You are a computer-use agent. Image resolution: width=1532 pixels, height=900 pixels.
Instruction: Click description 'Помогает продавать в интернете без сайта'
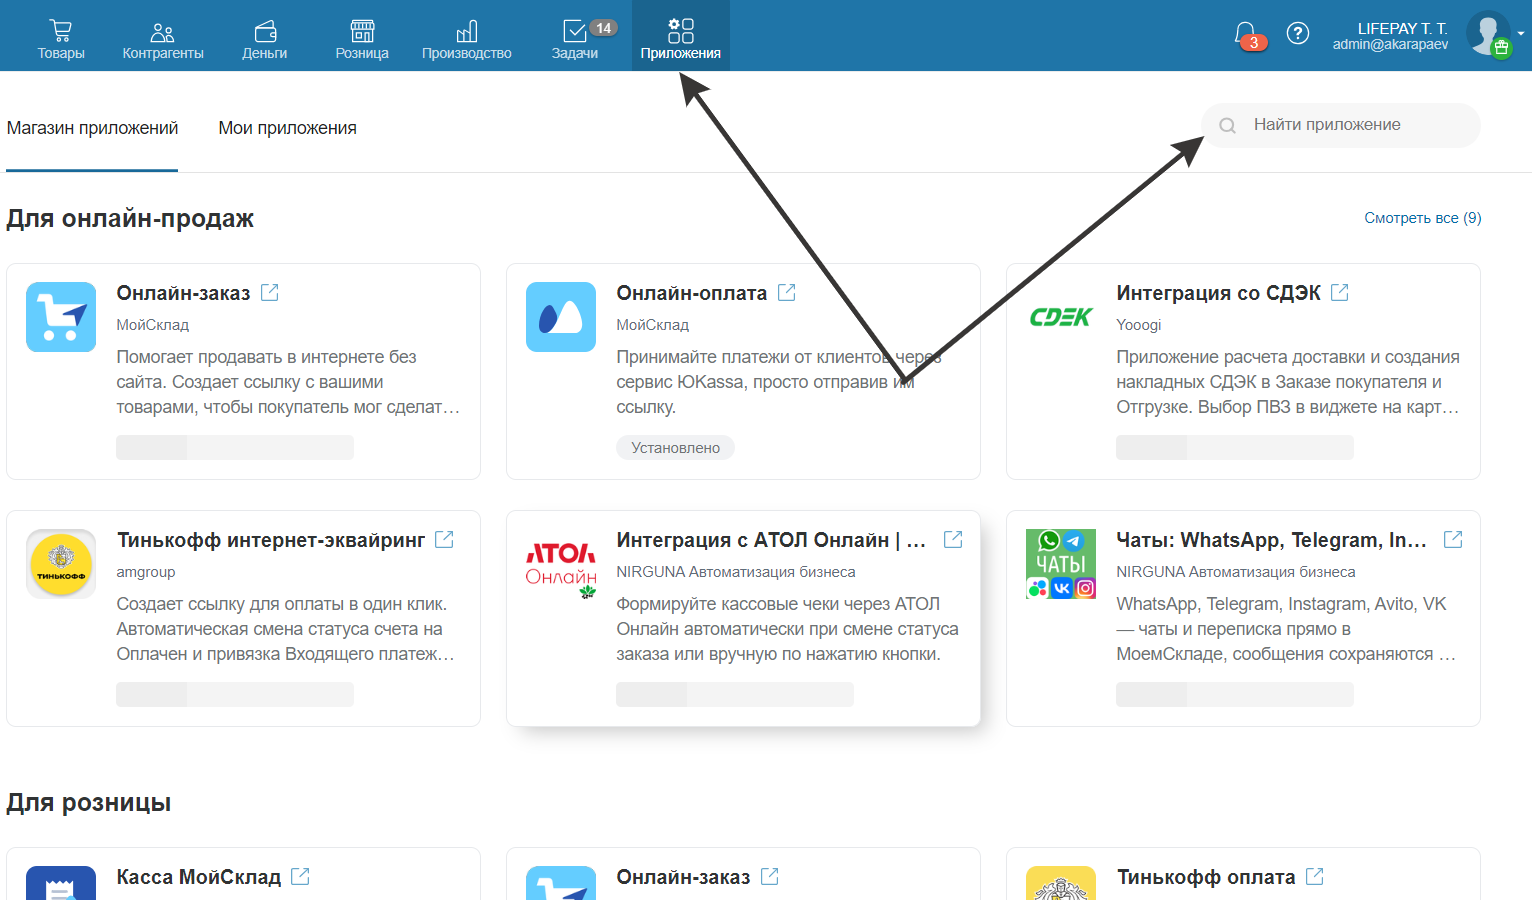pos(288,382)
